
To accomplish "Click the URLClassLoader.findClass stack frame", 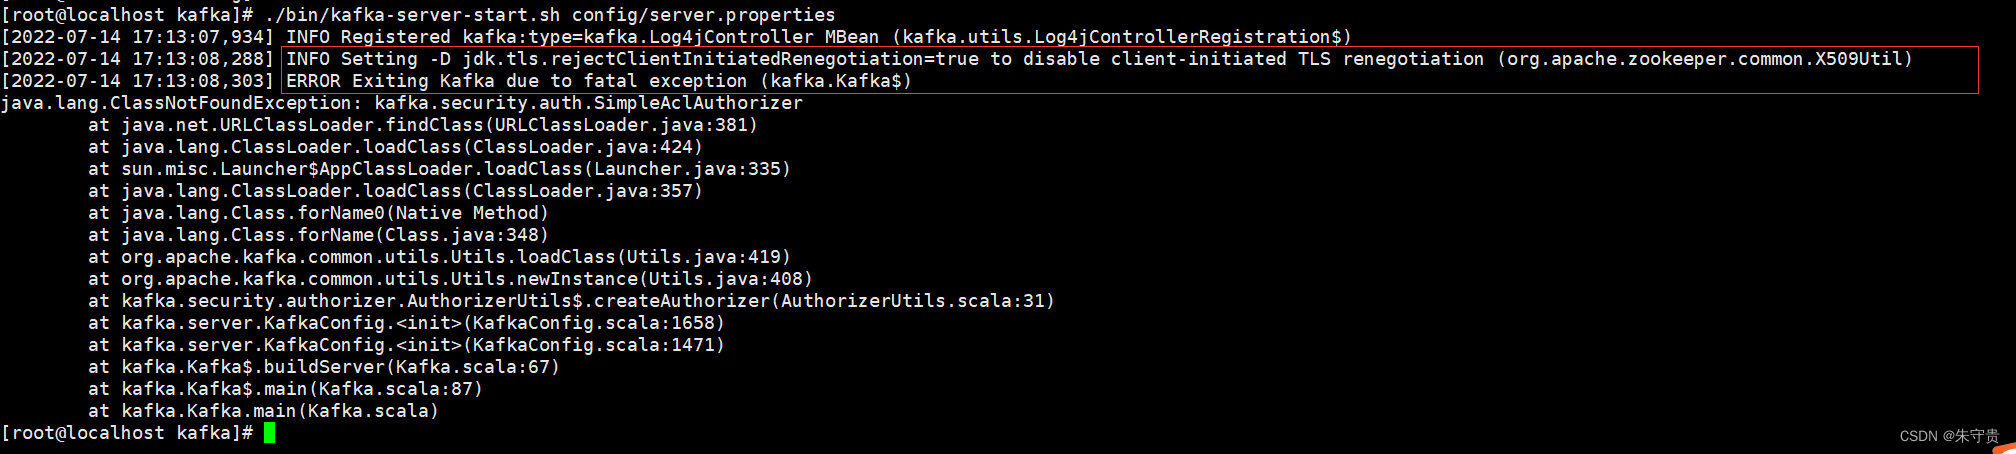I will pos(423,125).
